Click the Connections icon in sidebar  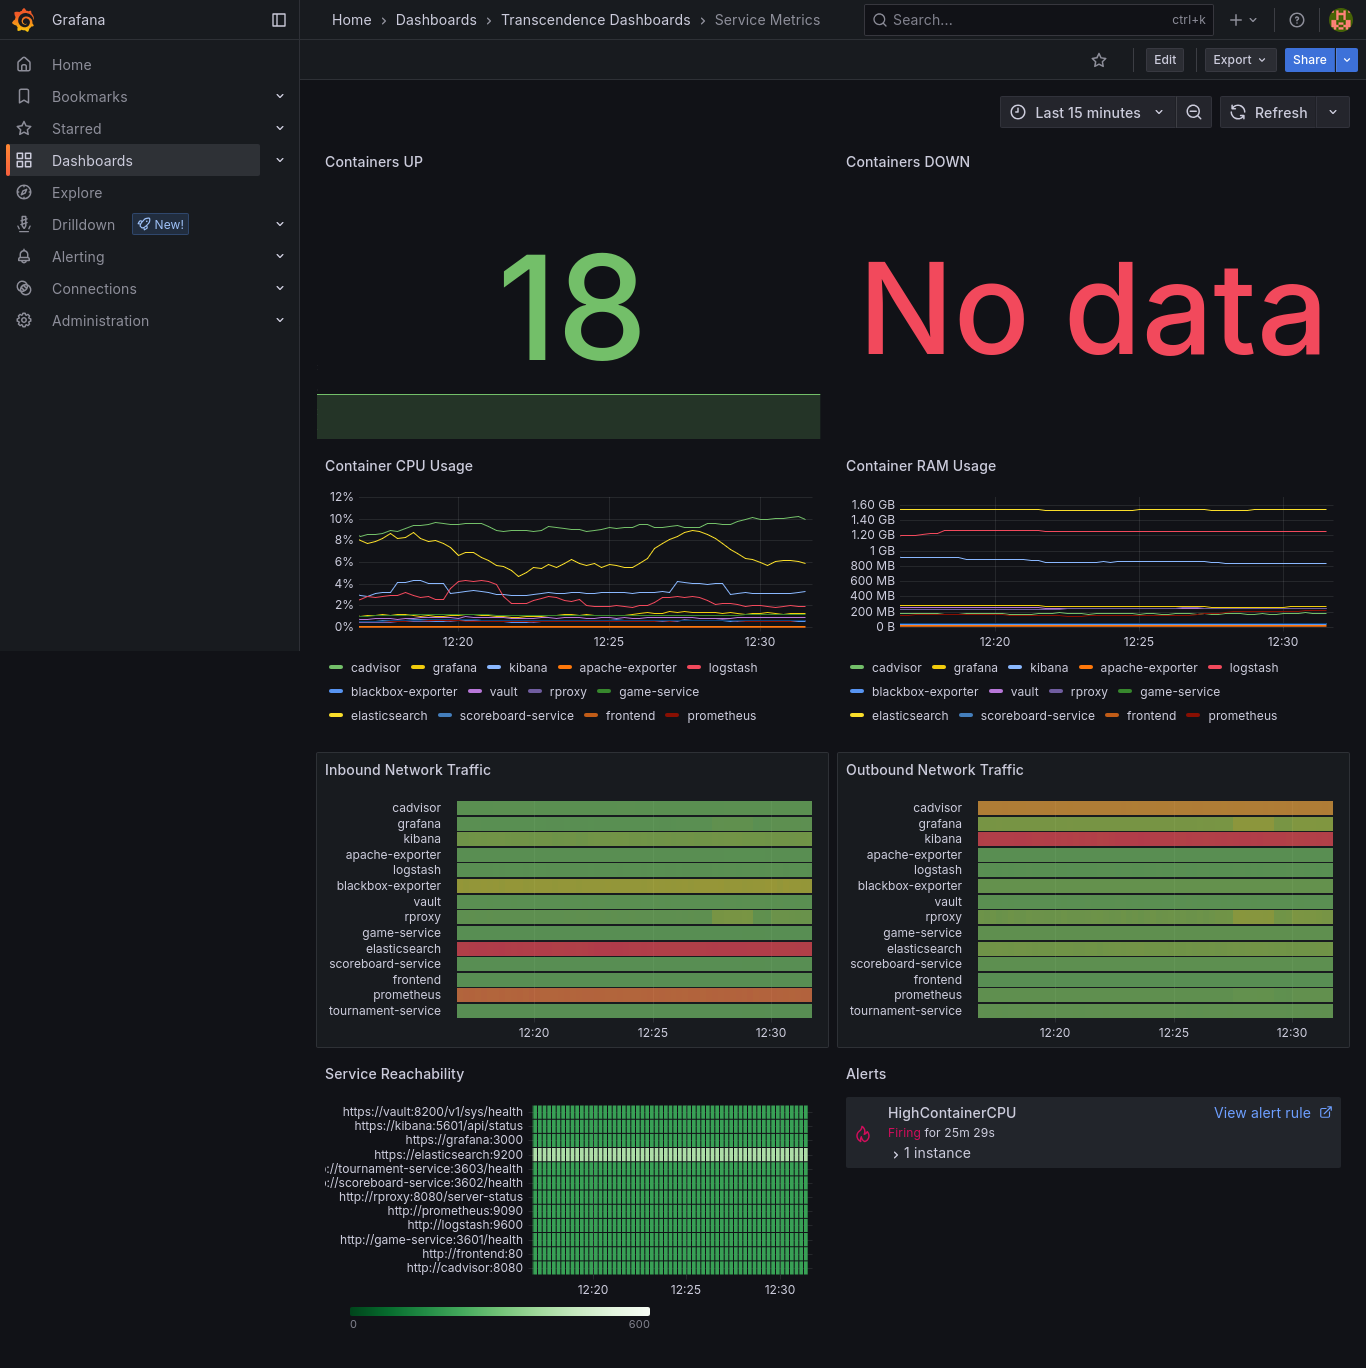[24, 288]
